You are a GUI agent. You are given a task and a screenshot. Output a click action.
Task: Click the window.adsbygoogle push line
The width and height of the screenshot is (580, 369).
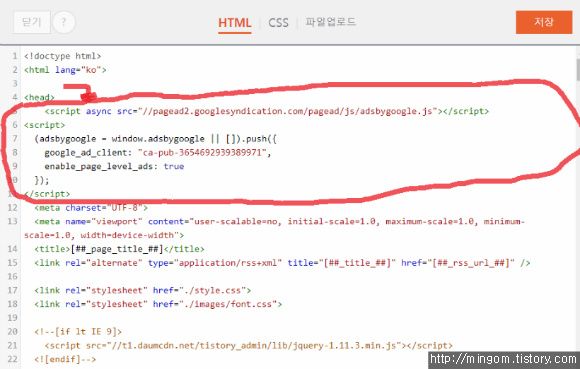point(156,139)
